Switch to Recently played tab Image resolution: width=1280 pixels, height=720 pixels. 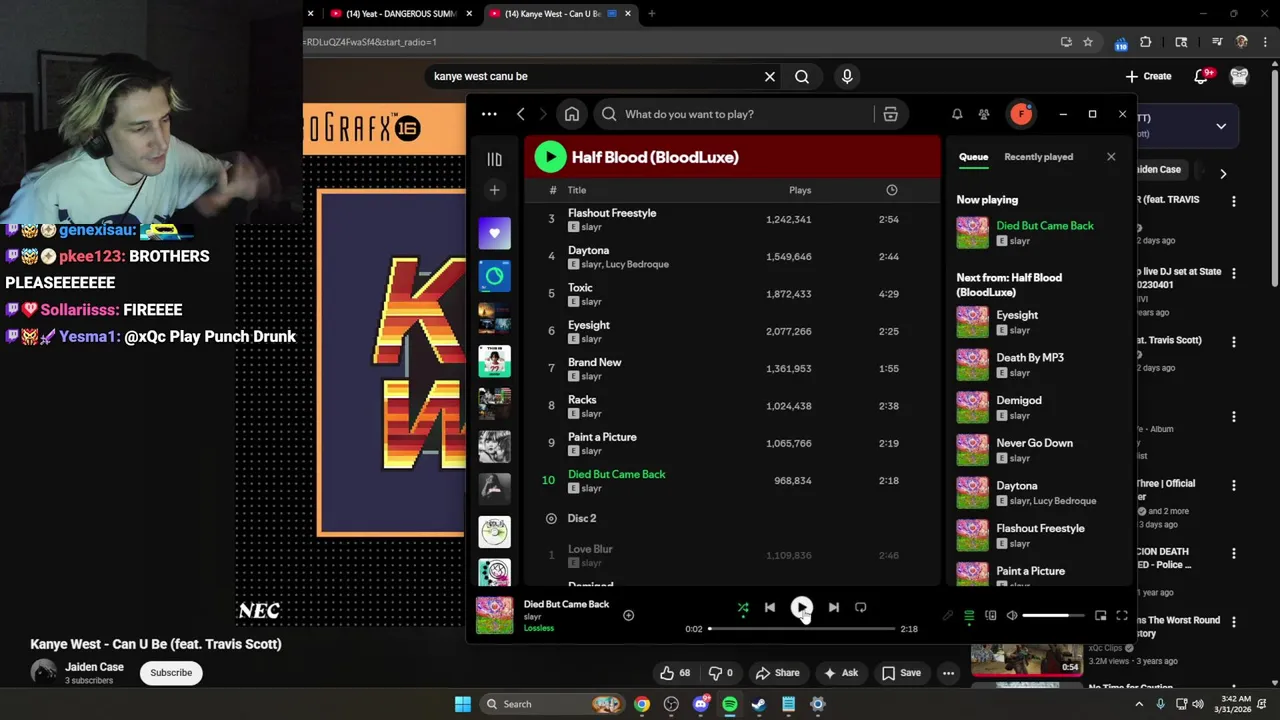pyautogui.click(x=1038, y=157)
